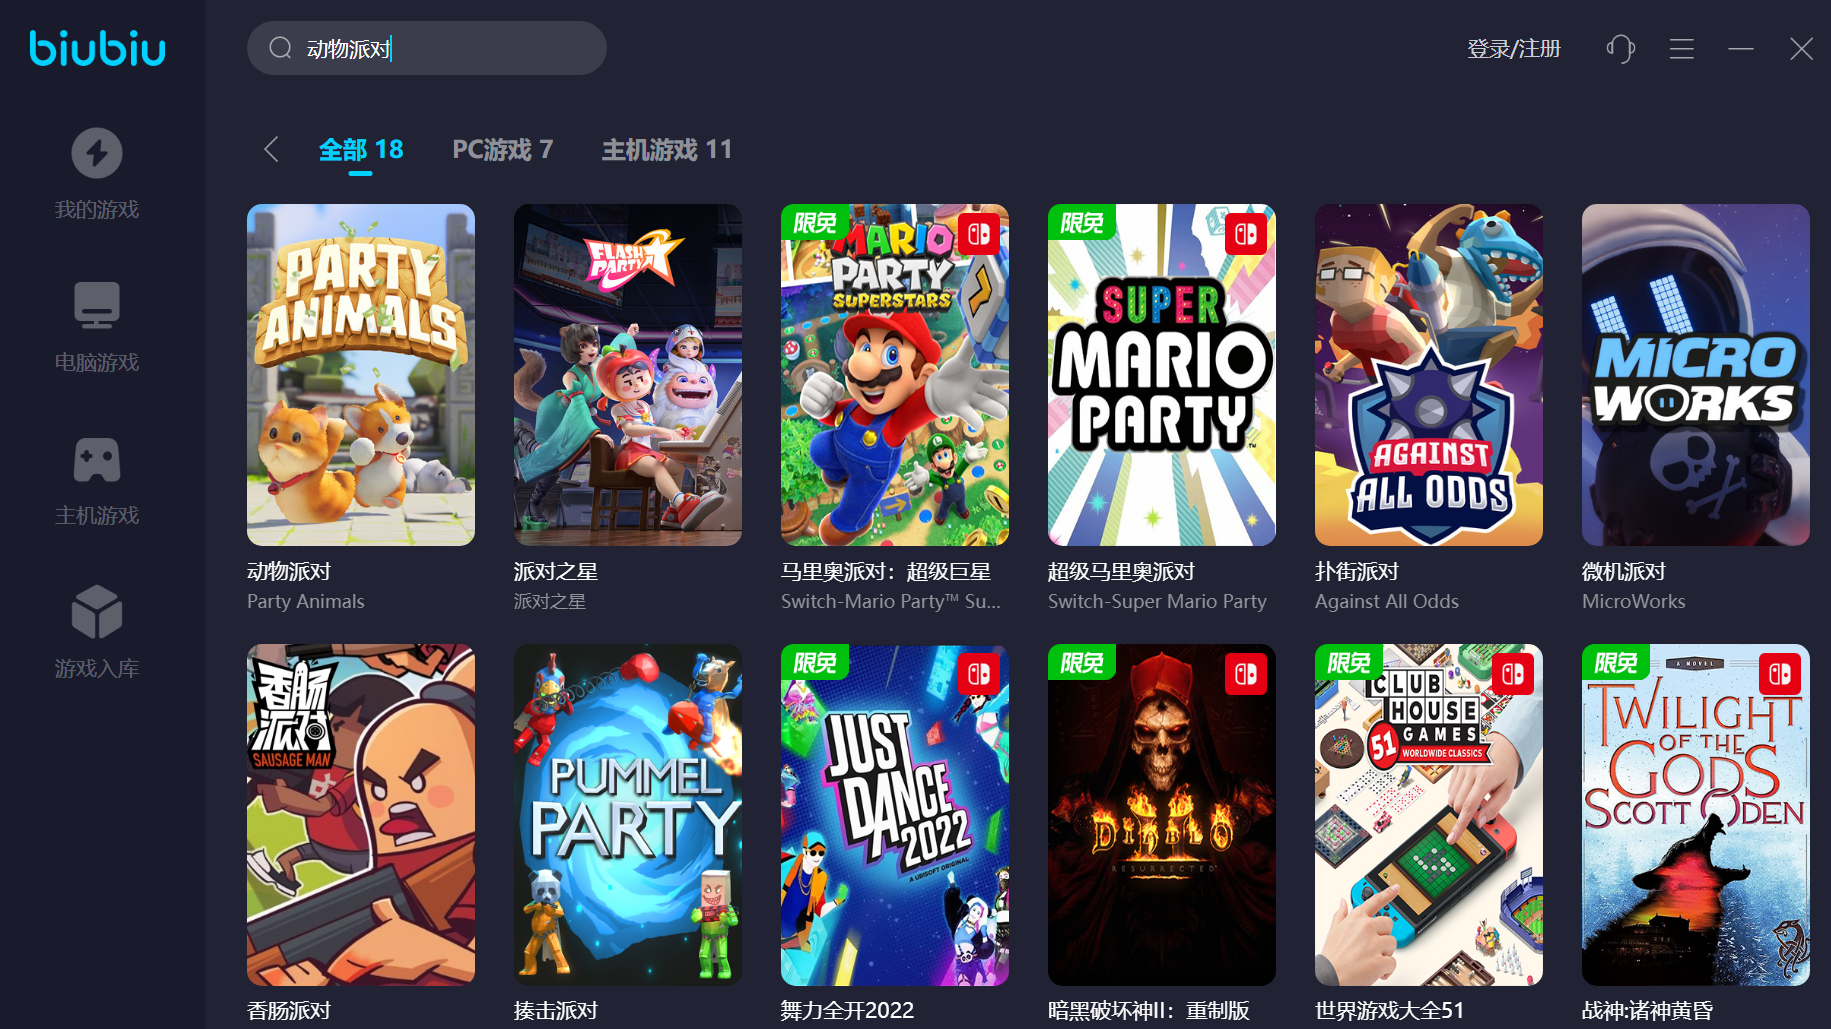Click the 派对之星 game title
The image size is (1831, 1029).
point(556,571)
